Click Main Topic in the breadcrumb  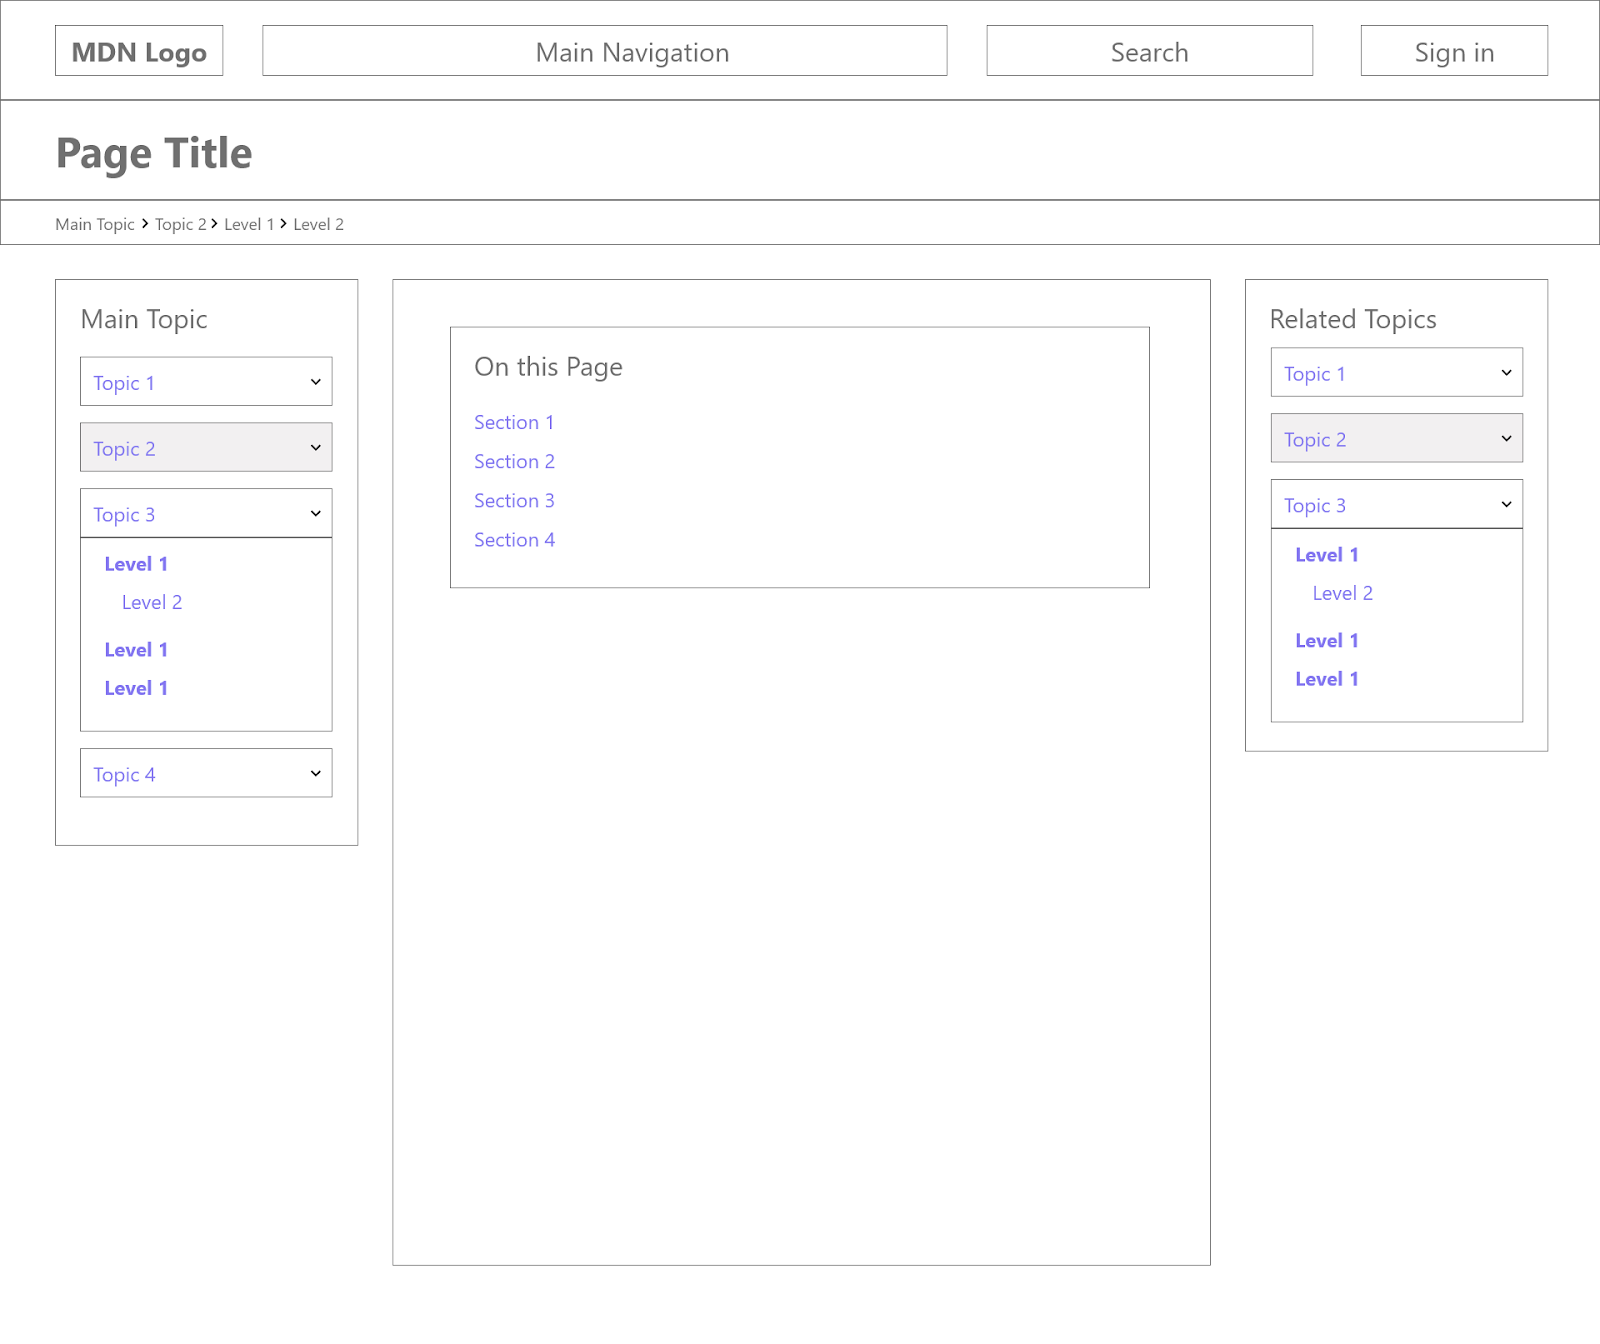coord(94,224)
